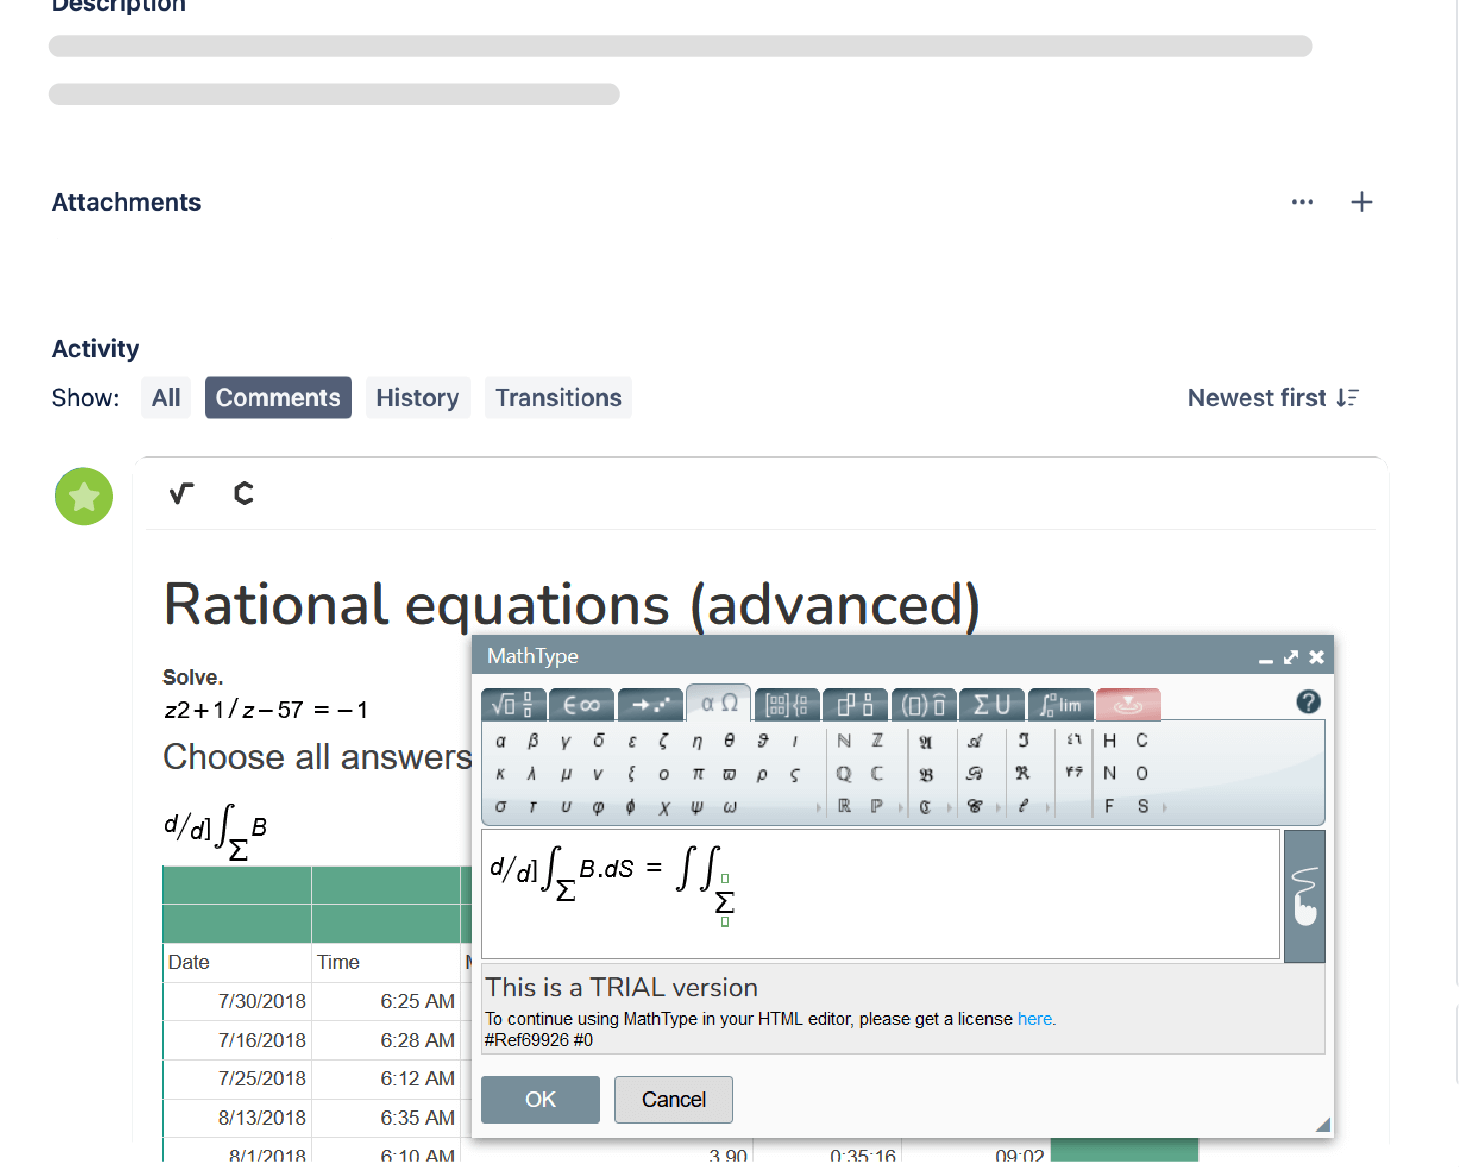This screenshot has height=1167, width=1459.
Task: Expand additional blackboard letter symbols
Action: click(901, 806)
